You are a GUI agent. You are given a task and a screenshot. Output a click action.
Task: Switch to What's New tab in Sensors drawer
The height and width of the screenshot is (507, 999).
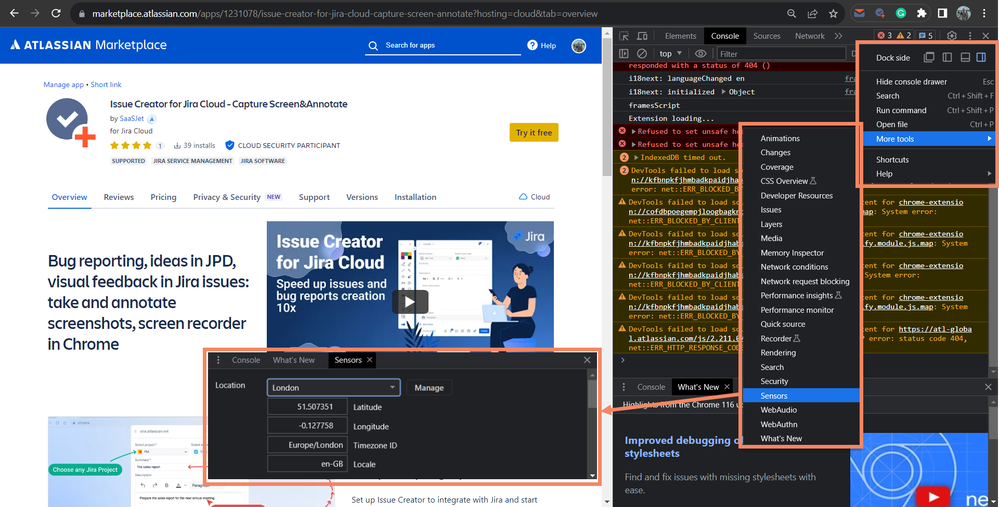pyautogui.click(x=294, y=360)
